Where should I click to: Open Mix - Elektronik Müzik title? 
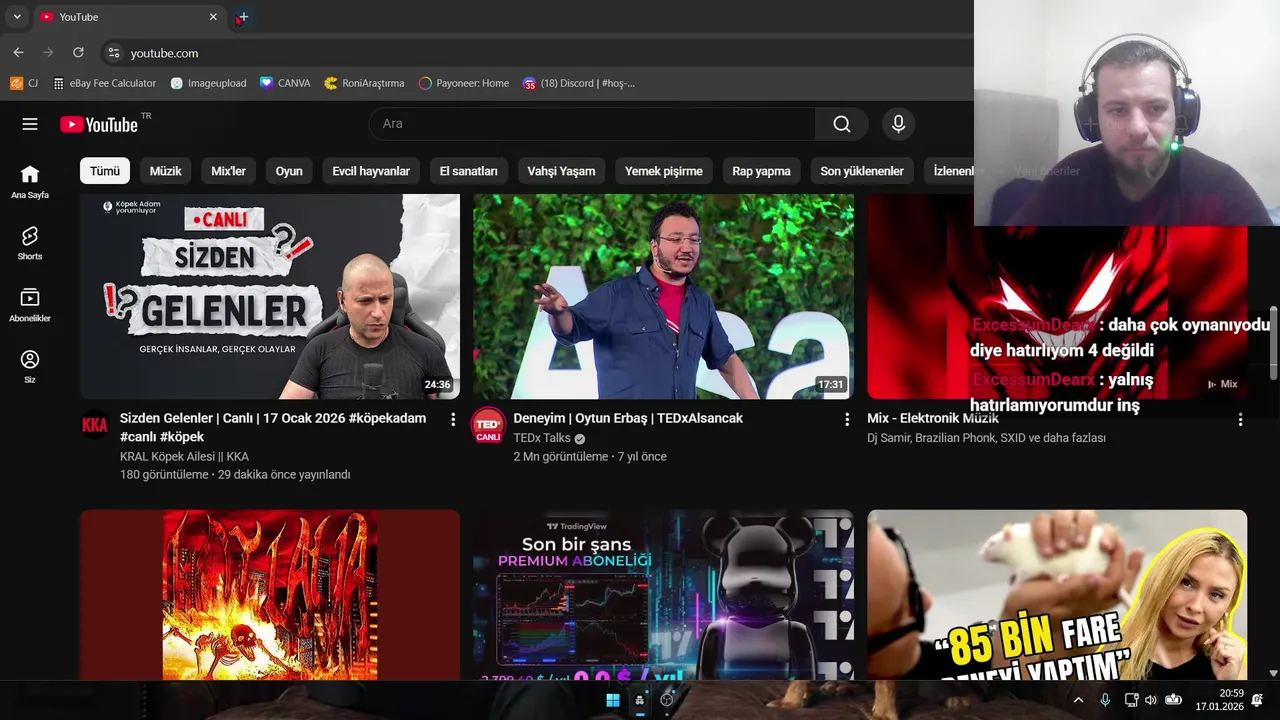pyautogui.click(x=933, y=418)
